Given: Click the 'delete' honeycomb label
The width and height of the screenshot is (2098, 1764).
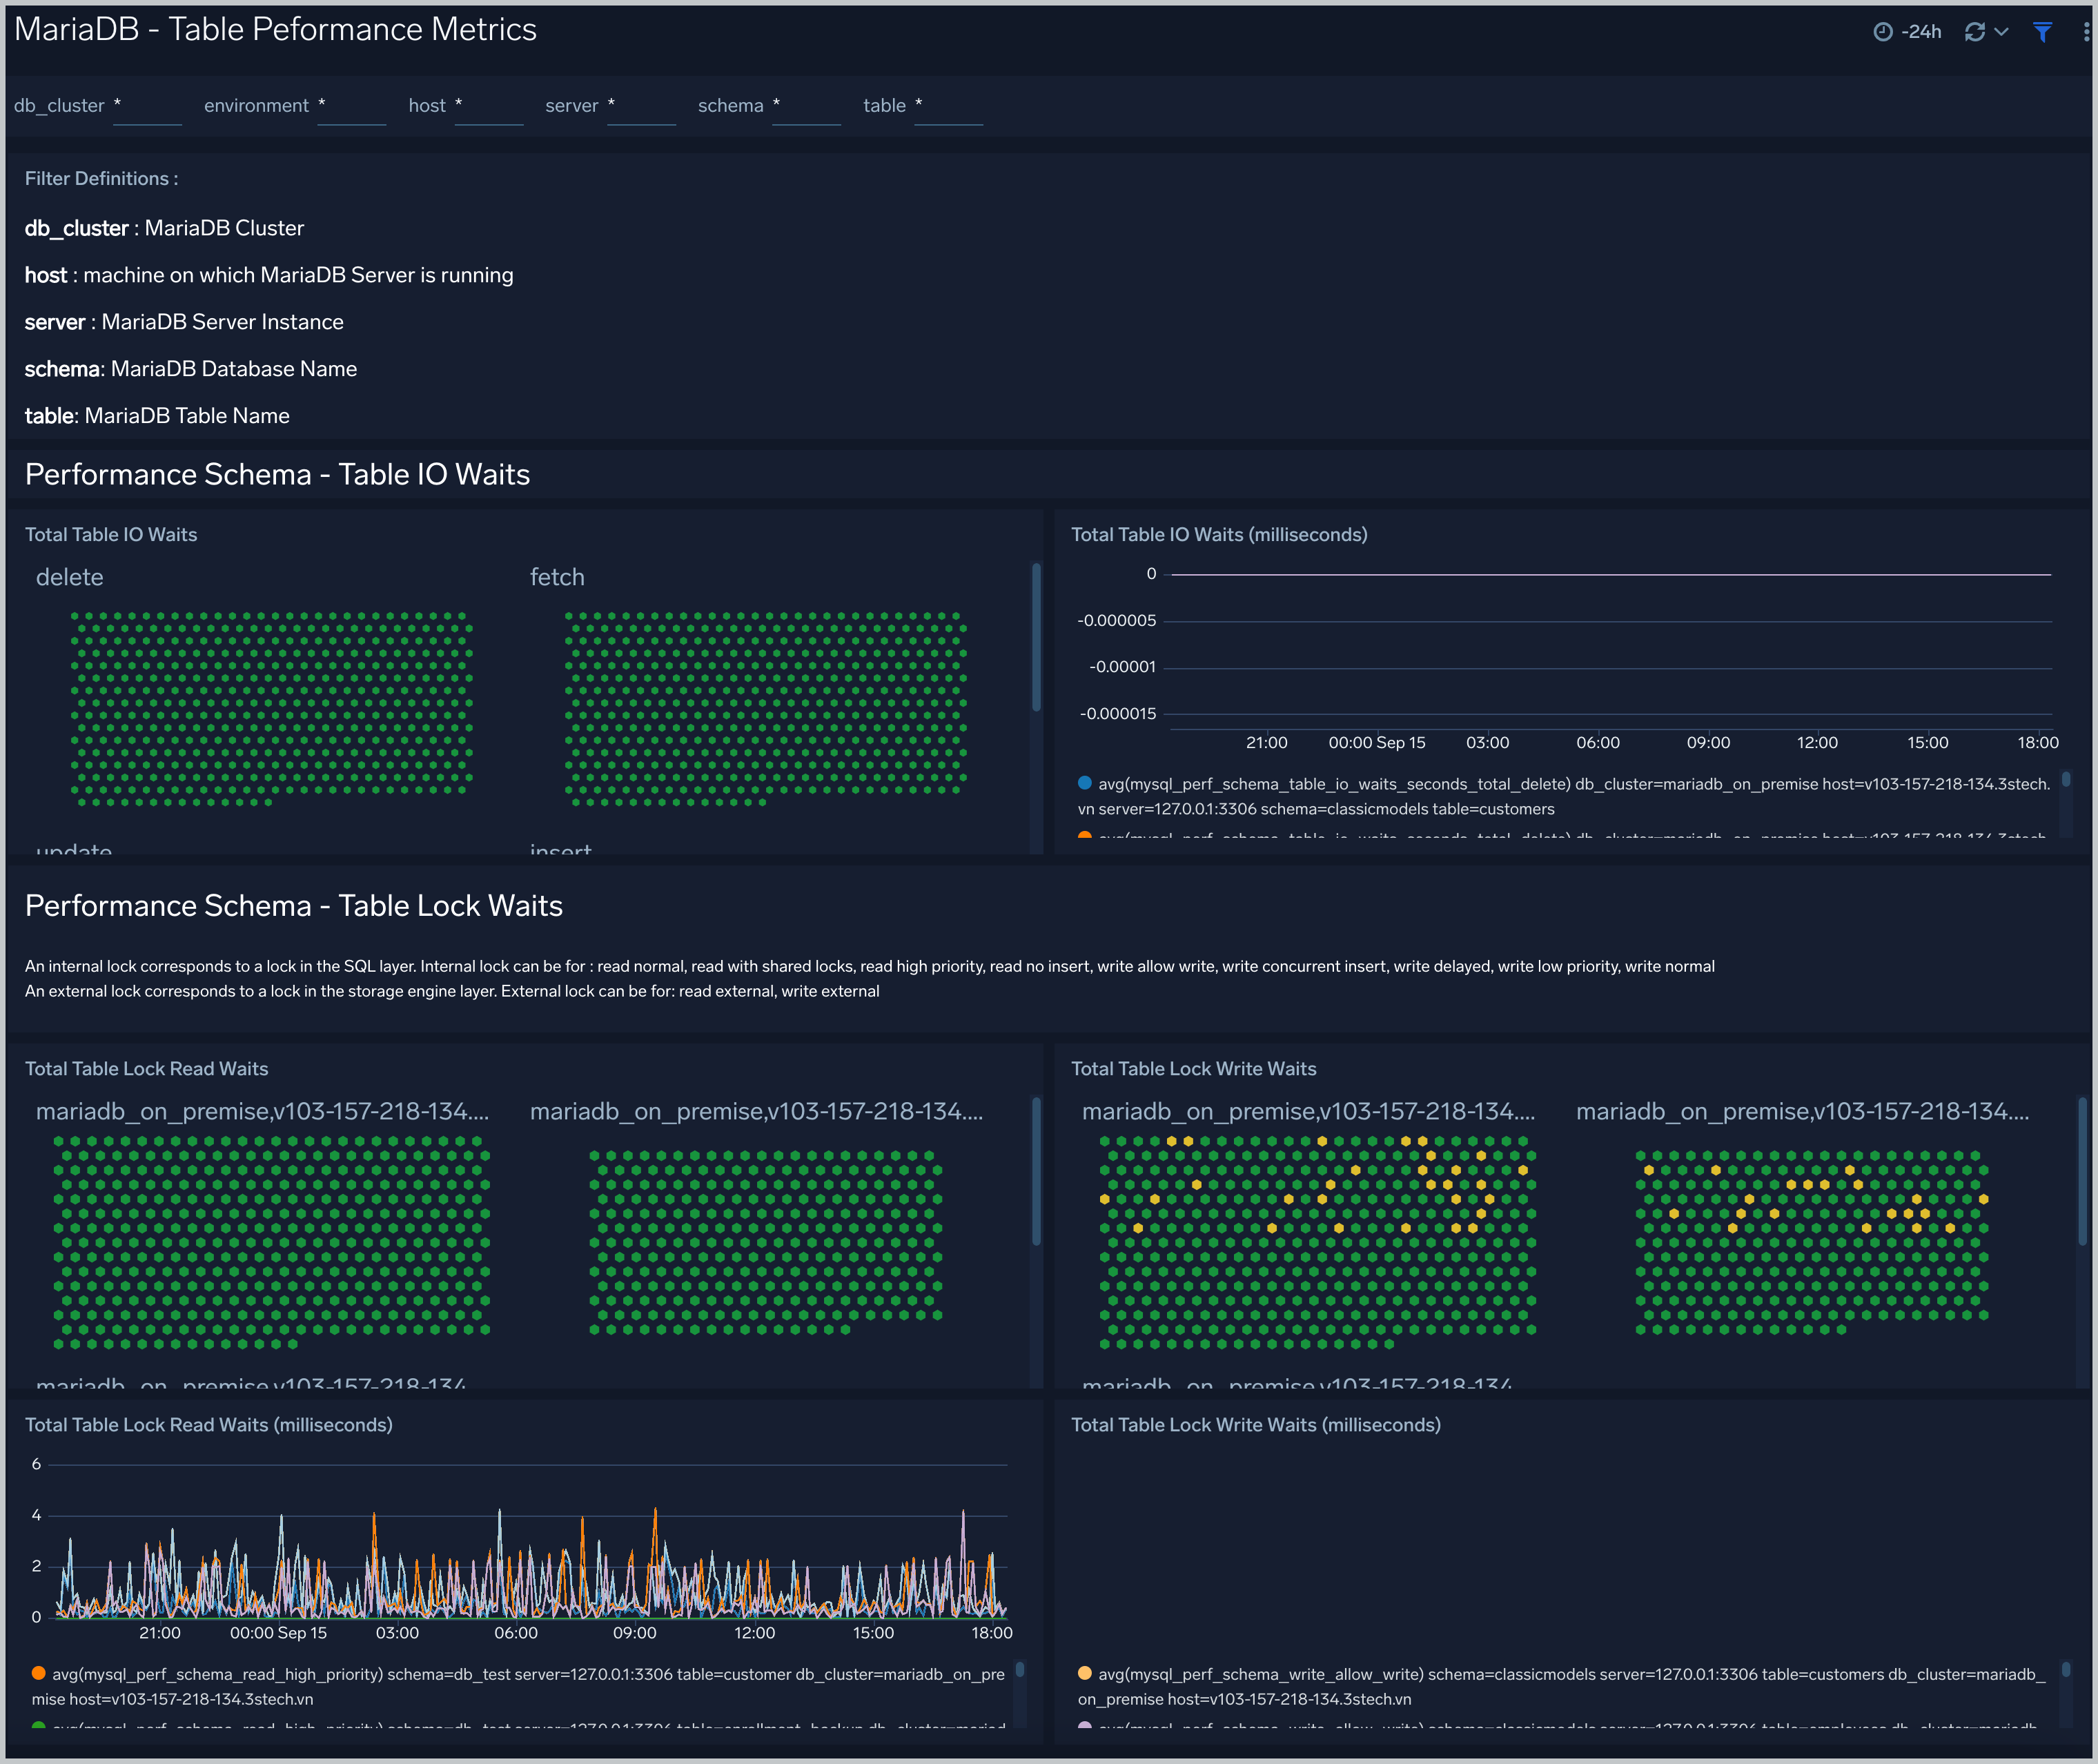Looking at the screenshot, I should point(70,577).
